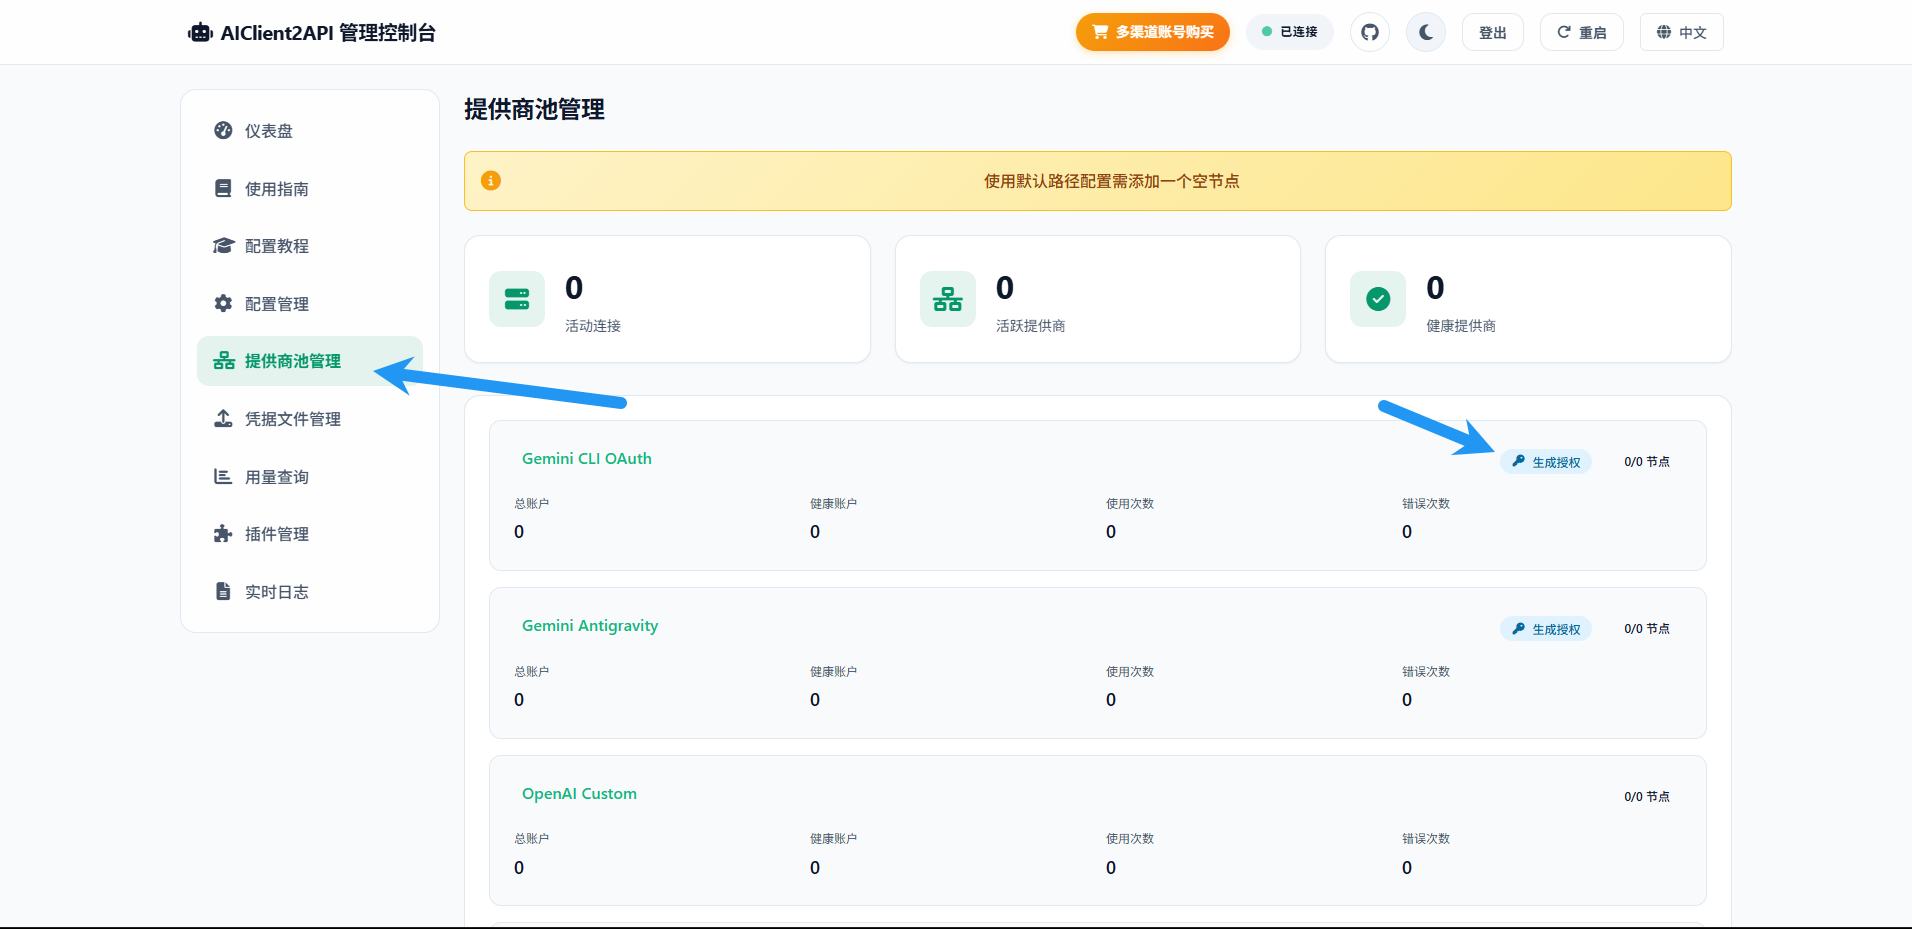Image resolution: width=1912 pixels, height=929 pixels.
Task: Open 仪表盘 dashboard in sidebar
Action: pyautogui.click(x=268, y=131)
